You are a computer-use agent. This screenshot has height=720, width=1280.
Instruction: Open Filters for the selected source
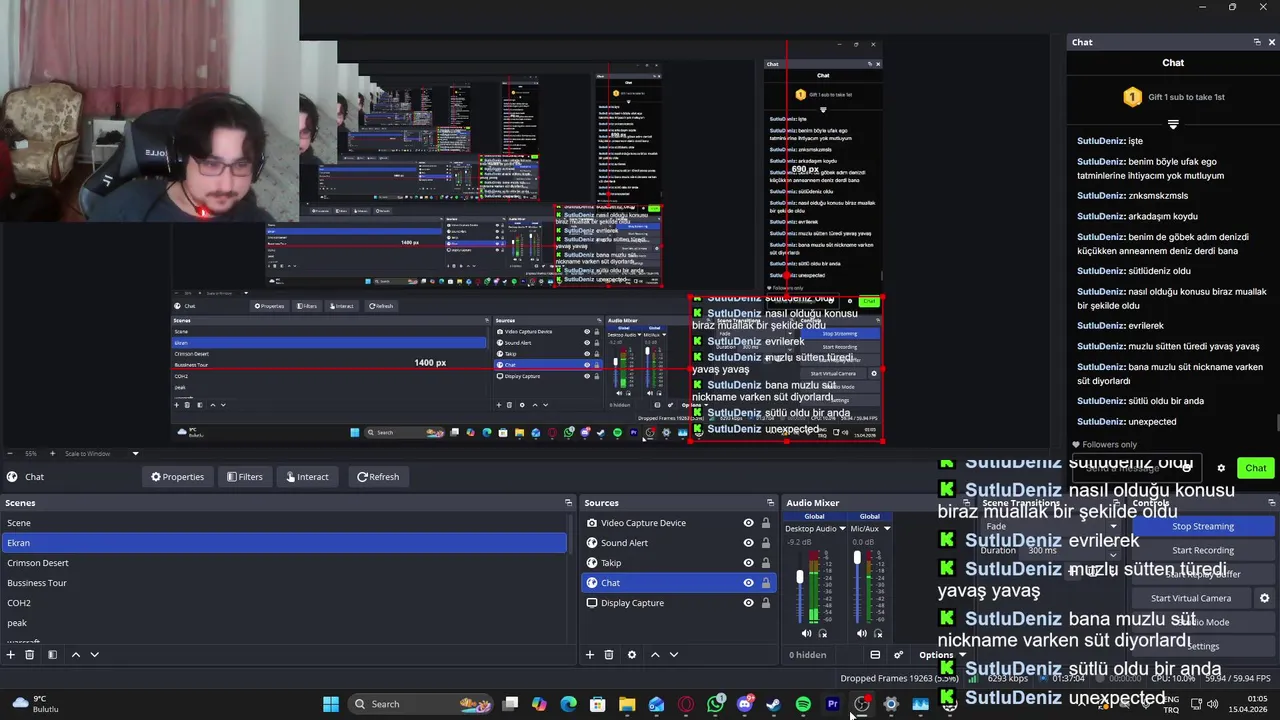[244, 477]
